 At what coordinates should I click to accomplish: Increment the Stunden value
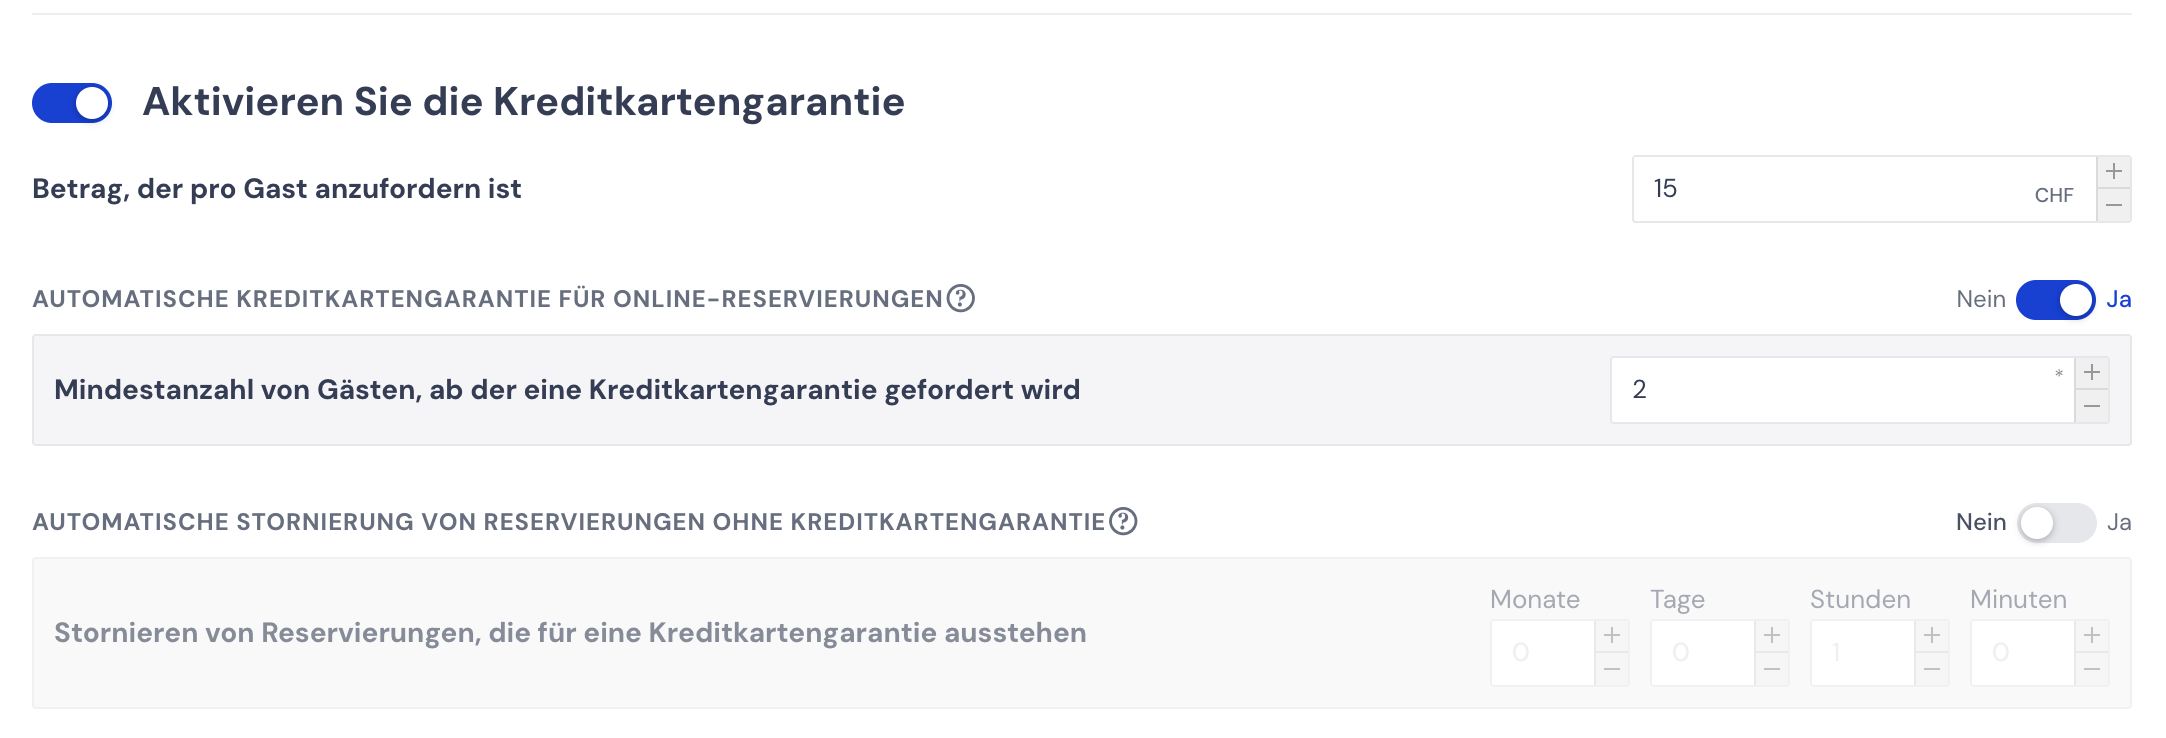[x=1932, y=636]
